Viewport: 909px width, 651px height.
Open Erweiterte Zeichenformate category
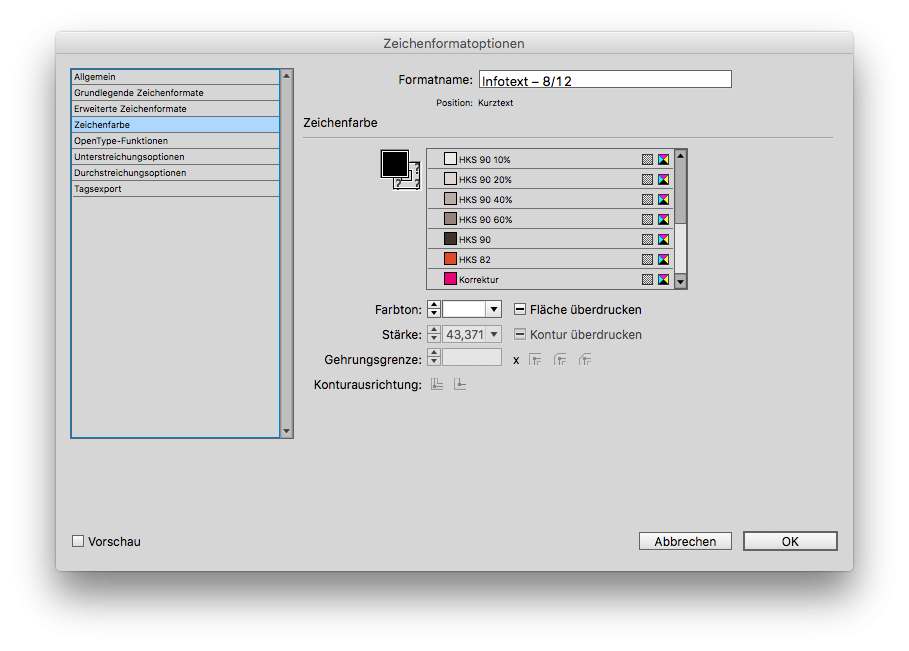[x=175, y=109]
